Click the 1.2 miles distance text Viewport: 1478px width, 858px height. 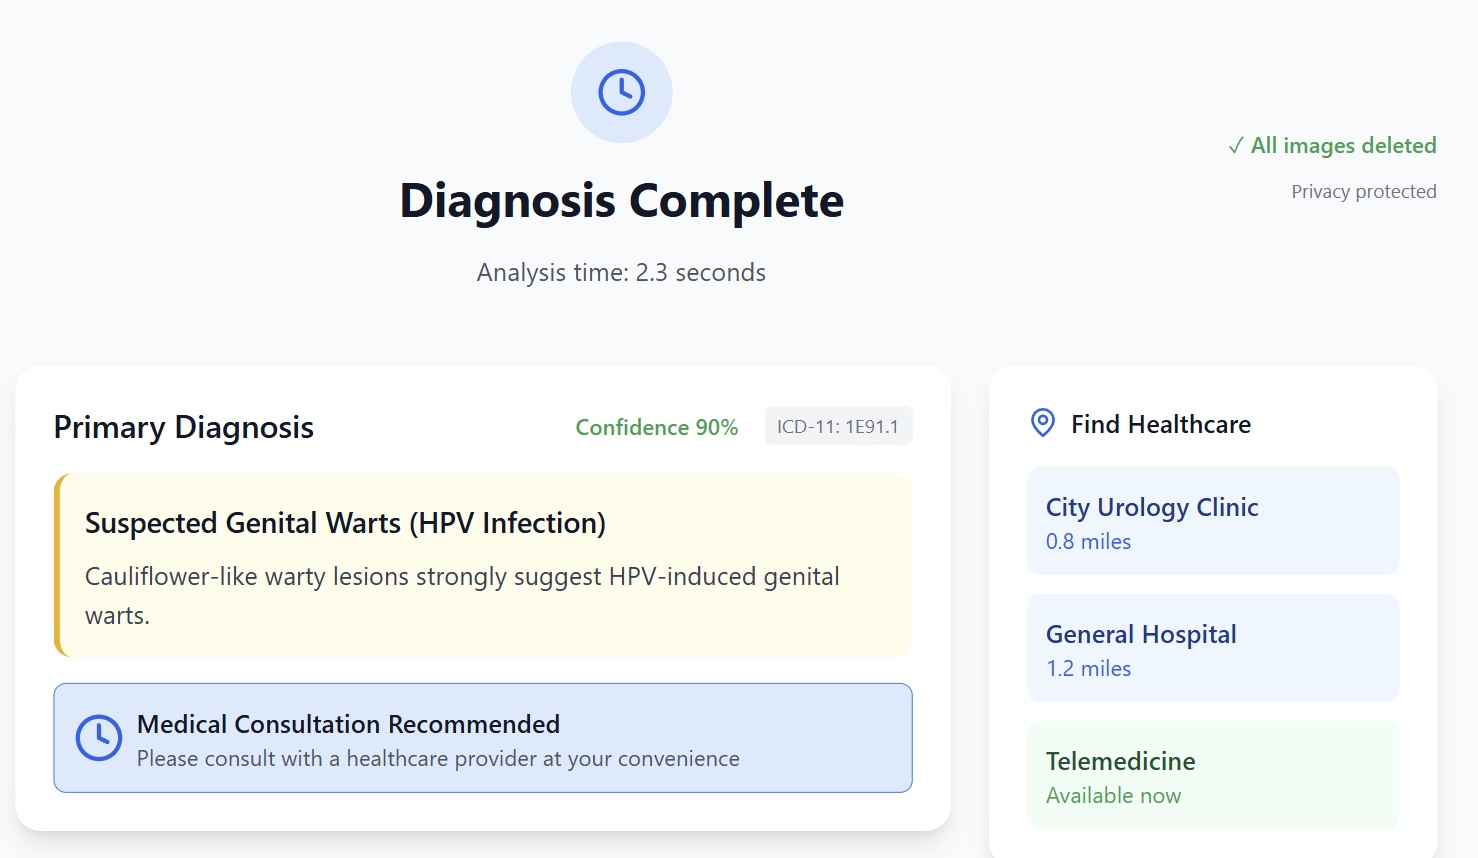[x=1088, y=668]
